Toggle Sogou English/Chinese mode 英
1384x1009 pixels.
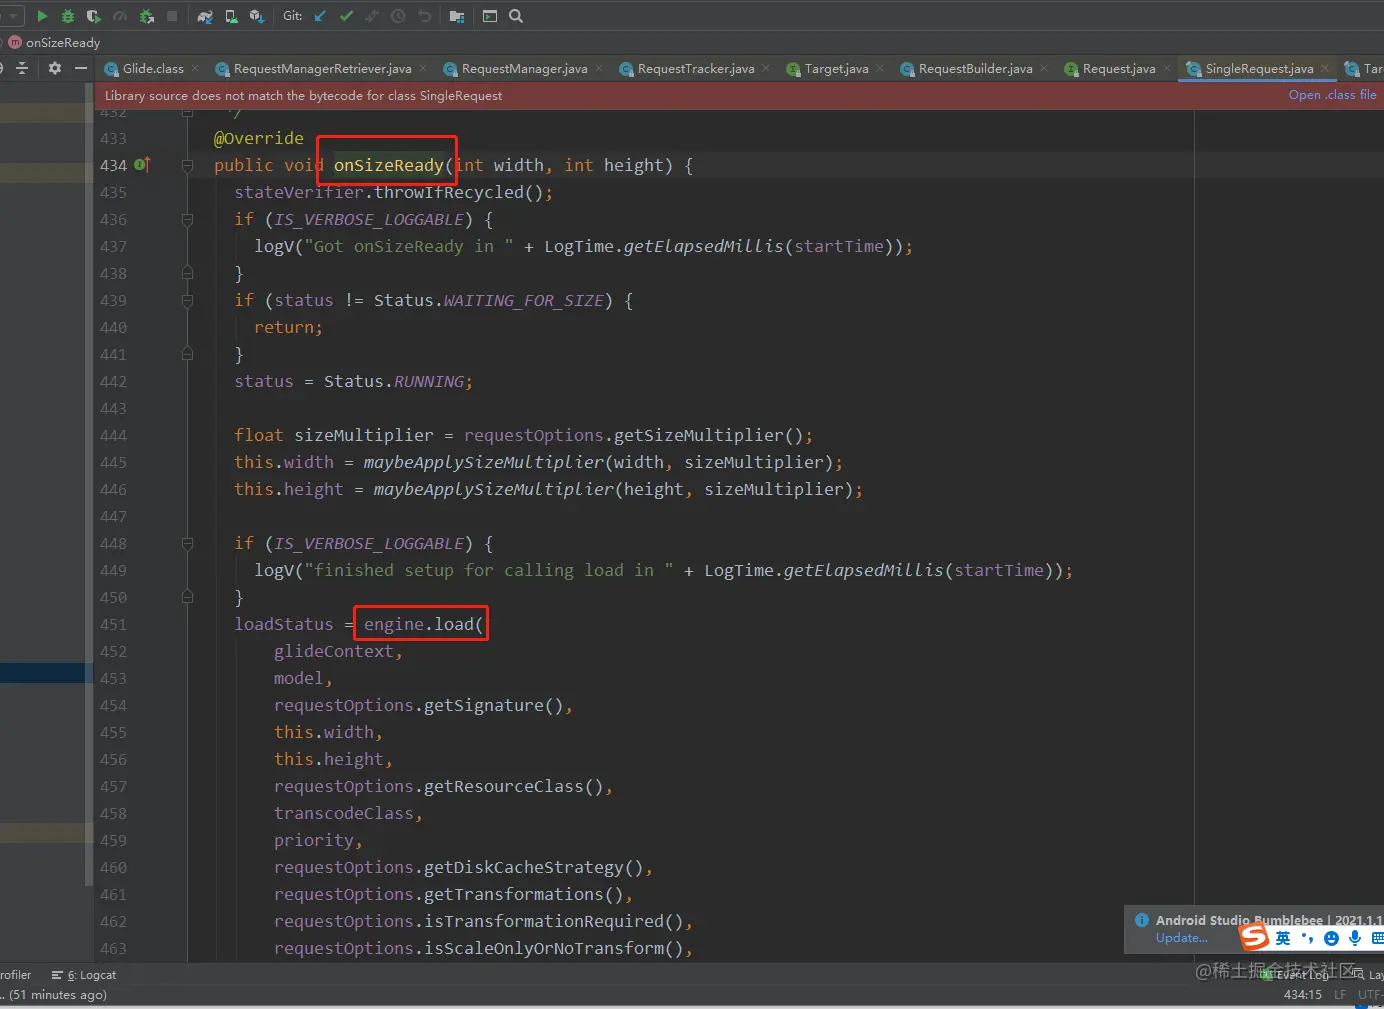(1283, 938)
